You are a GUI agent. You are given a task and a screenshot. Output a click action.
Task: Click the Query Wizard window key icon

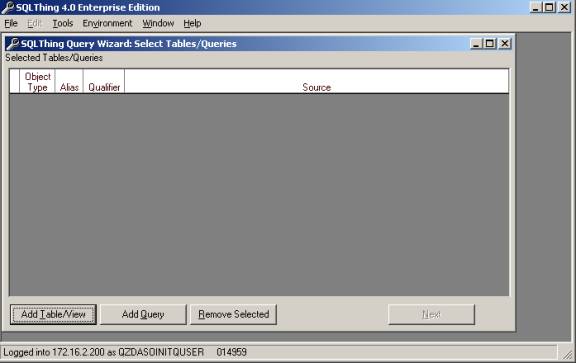pos(13,44)
